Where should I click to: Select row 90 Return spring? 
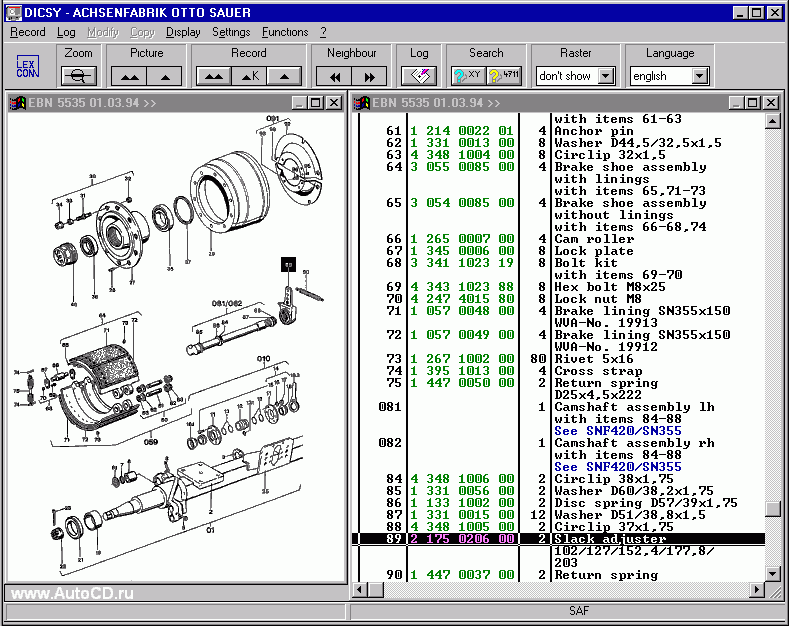tap(559, 575)
